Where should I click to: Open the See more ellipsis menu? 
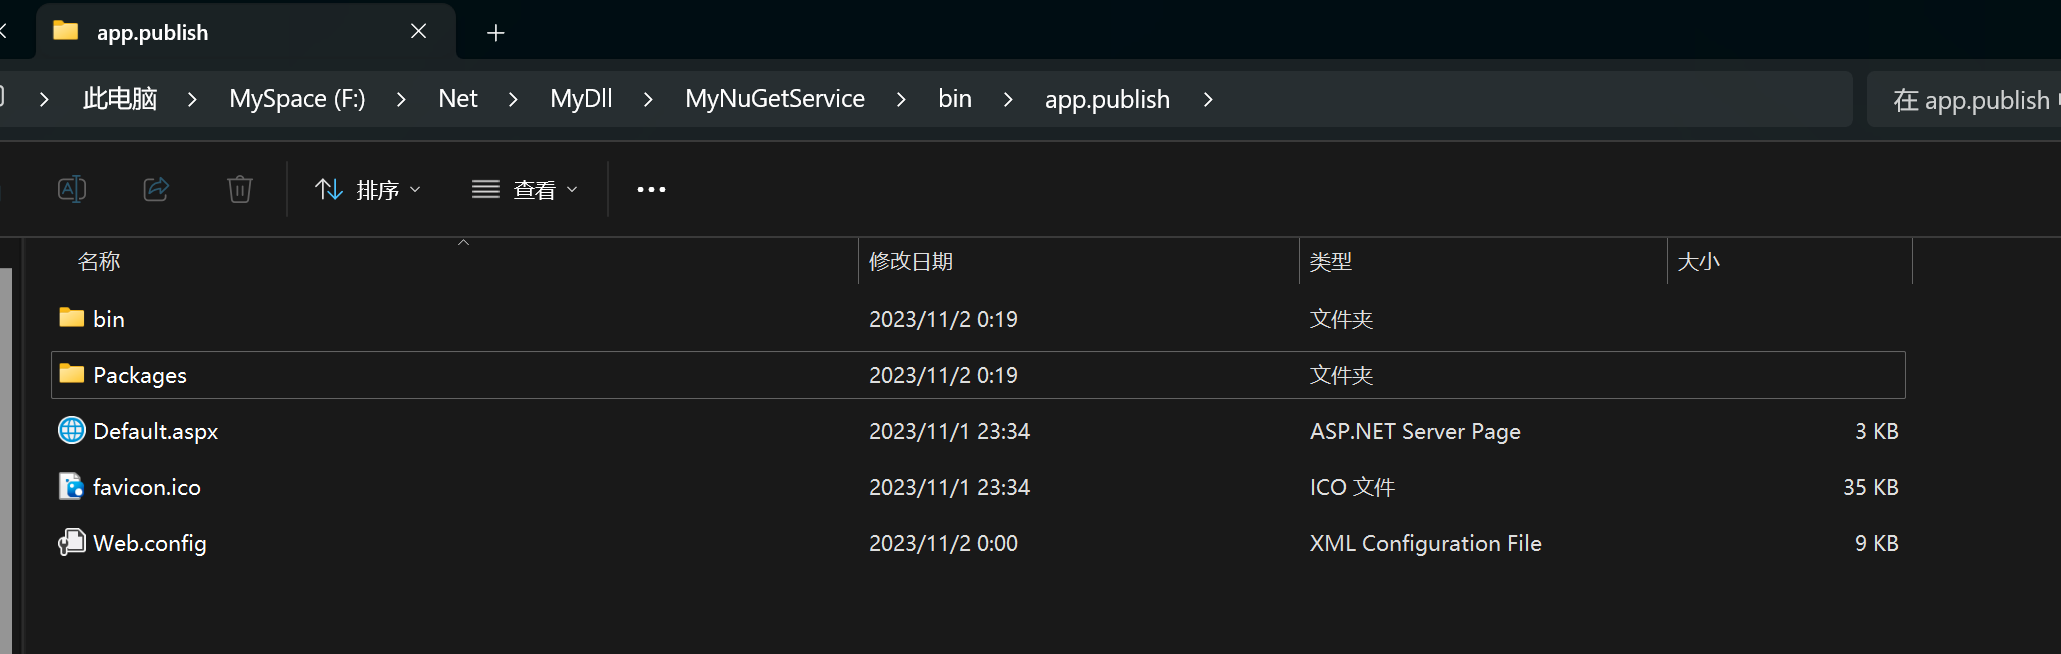(651, 189)
